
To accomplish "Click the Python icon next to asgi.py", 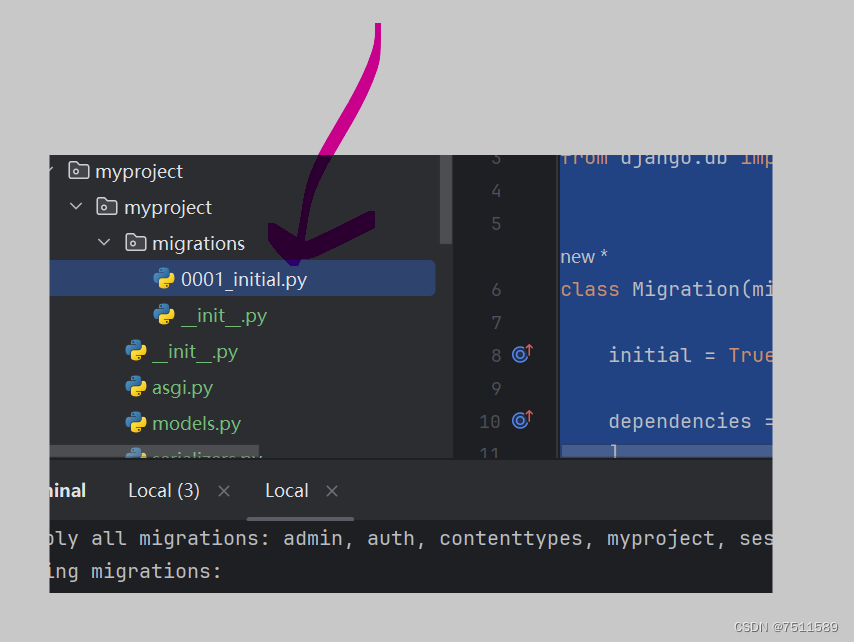I will [136, 387].
